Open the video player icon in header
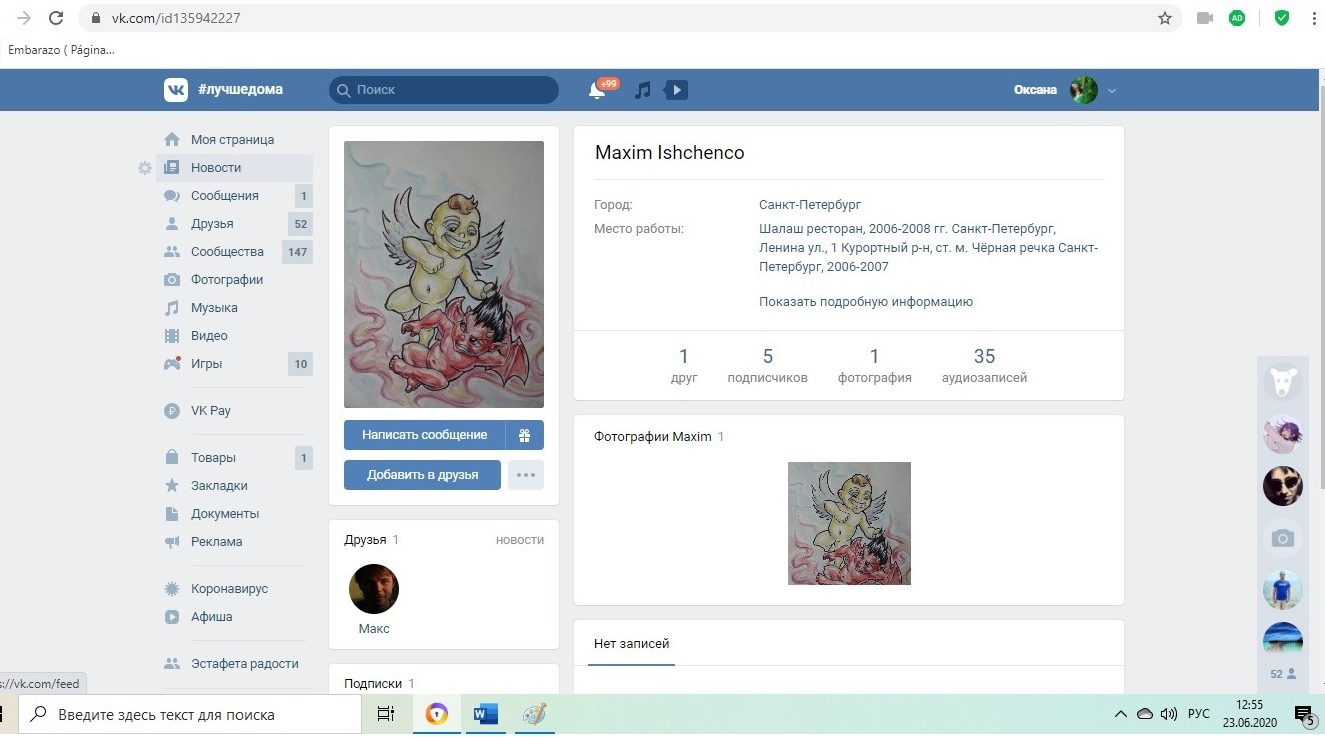This screenshot has width=1325, height=737. (676, 90)
